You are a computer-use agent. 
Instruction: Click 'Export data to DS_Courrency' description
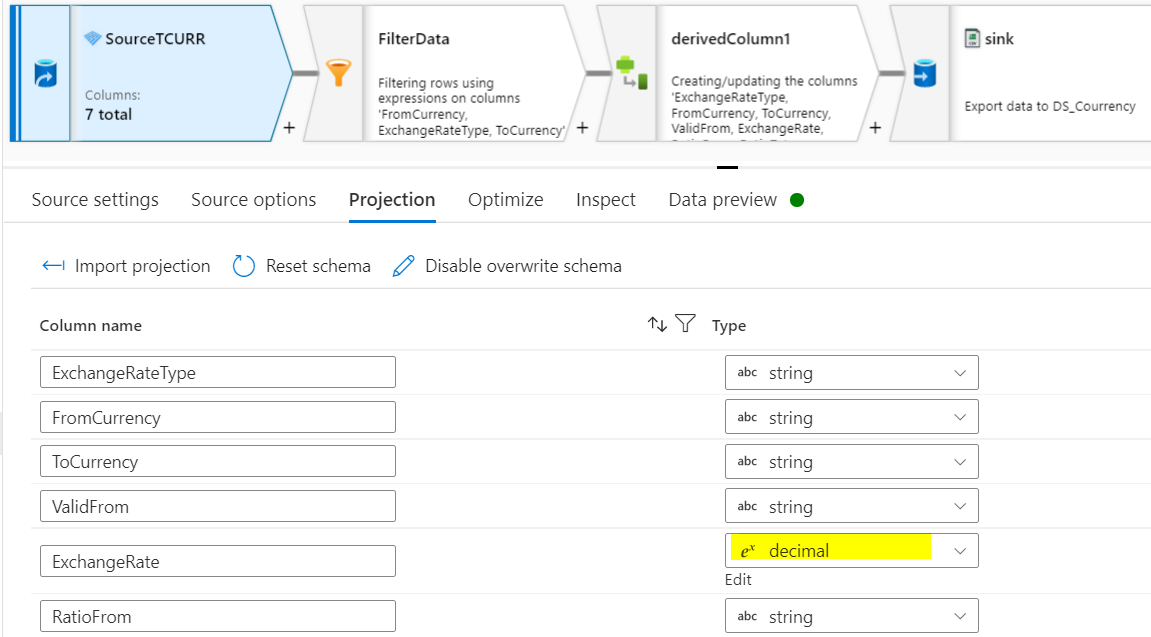[1050, 106]
